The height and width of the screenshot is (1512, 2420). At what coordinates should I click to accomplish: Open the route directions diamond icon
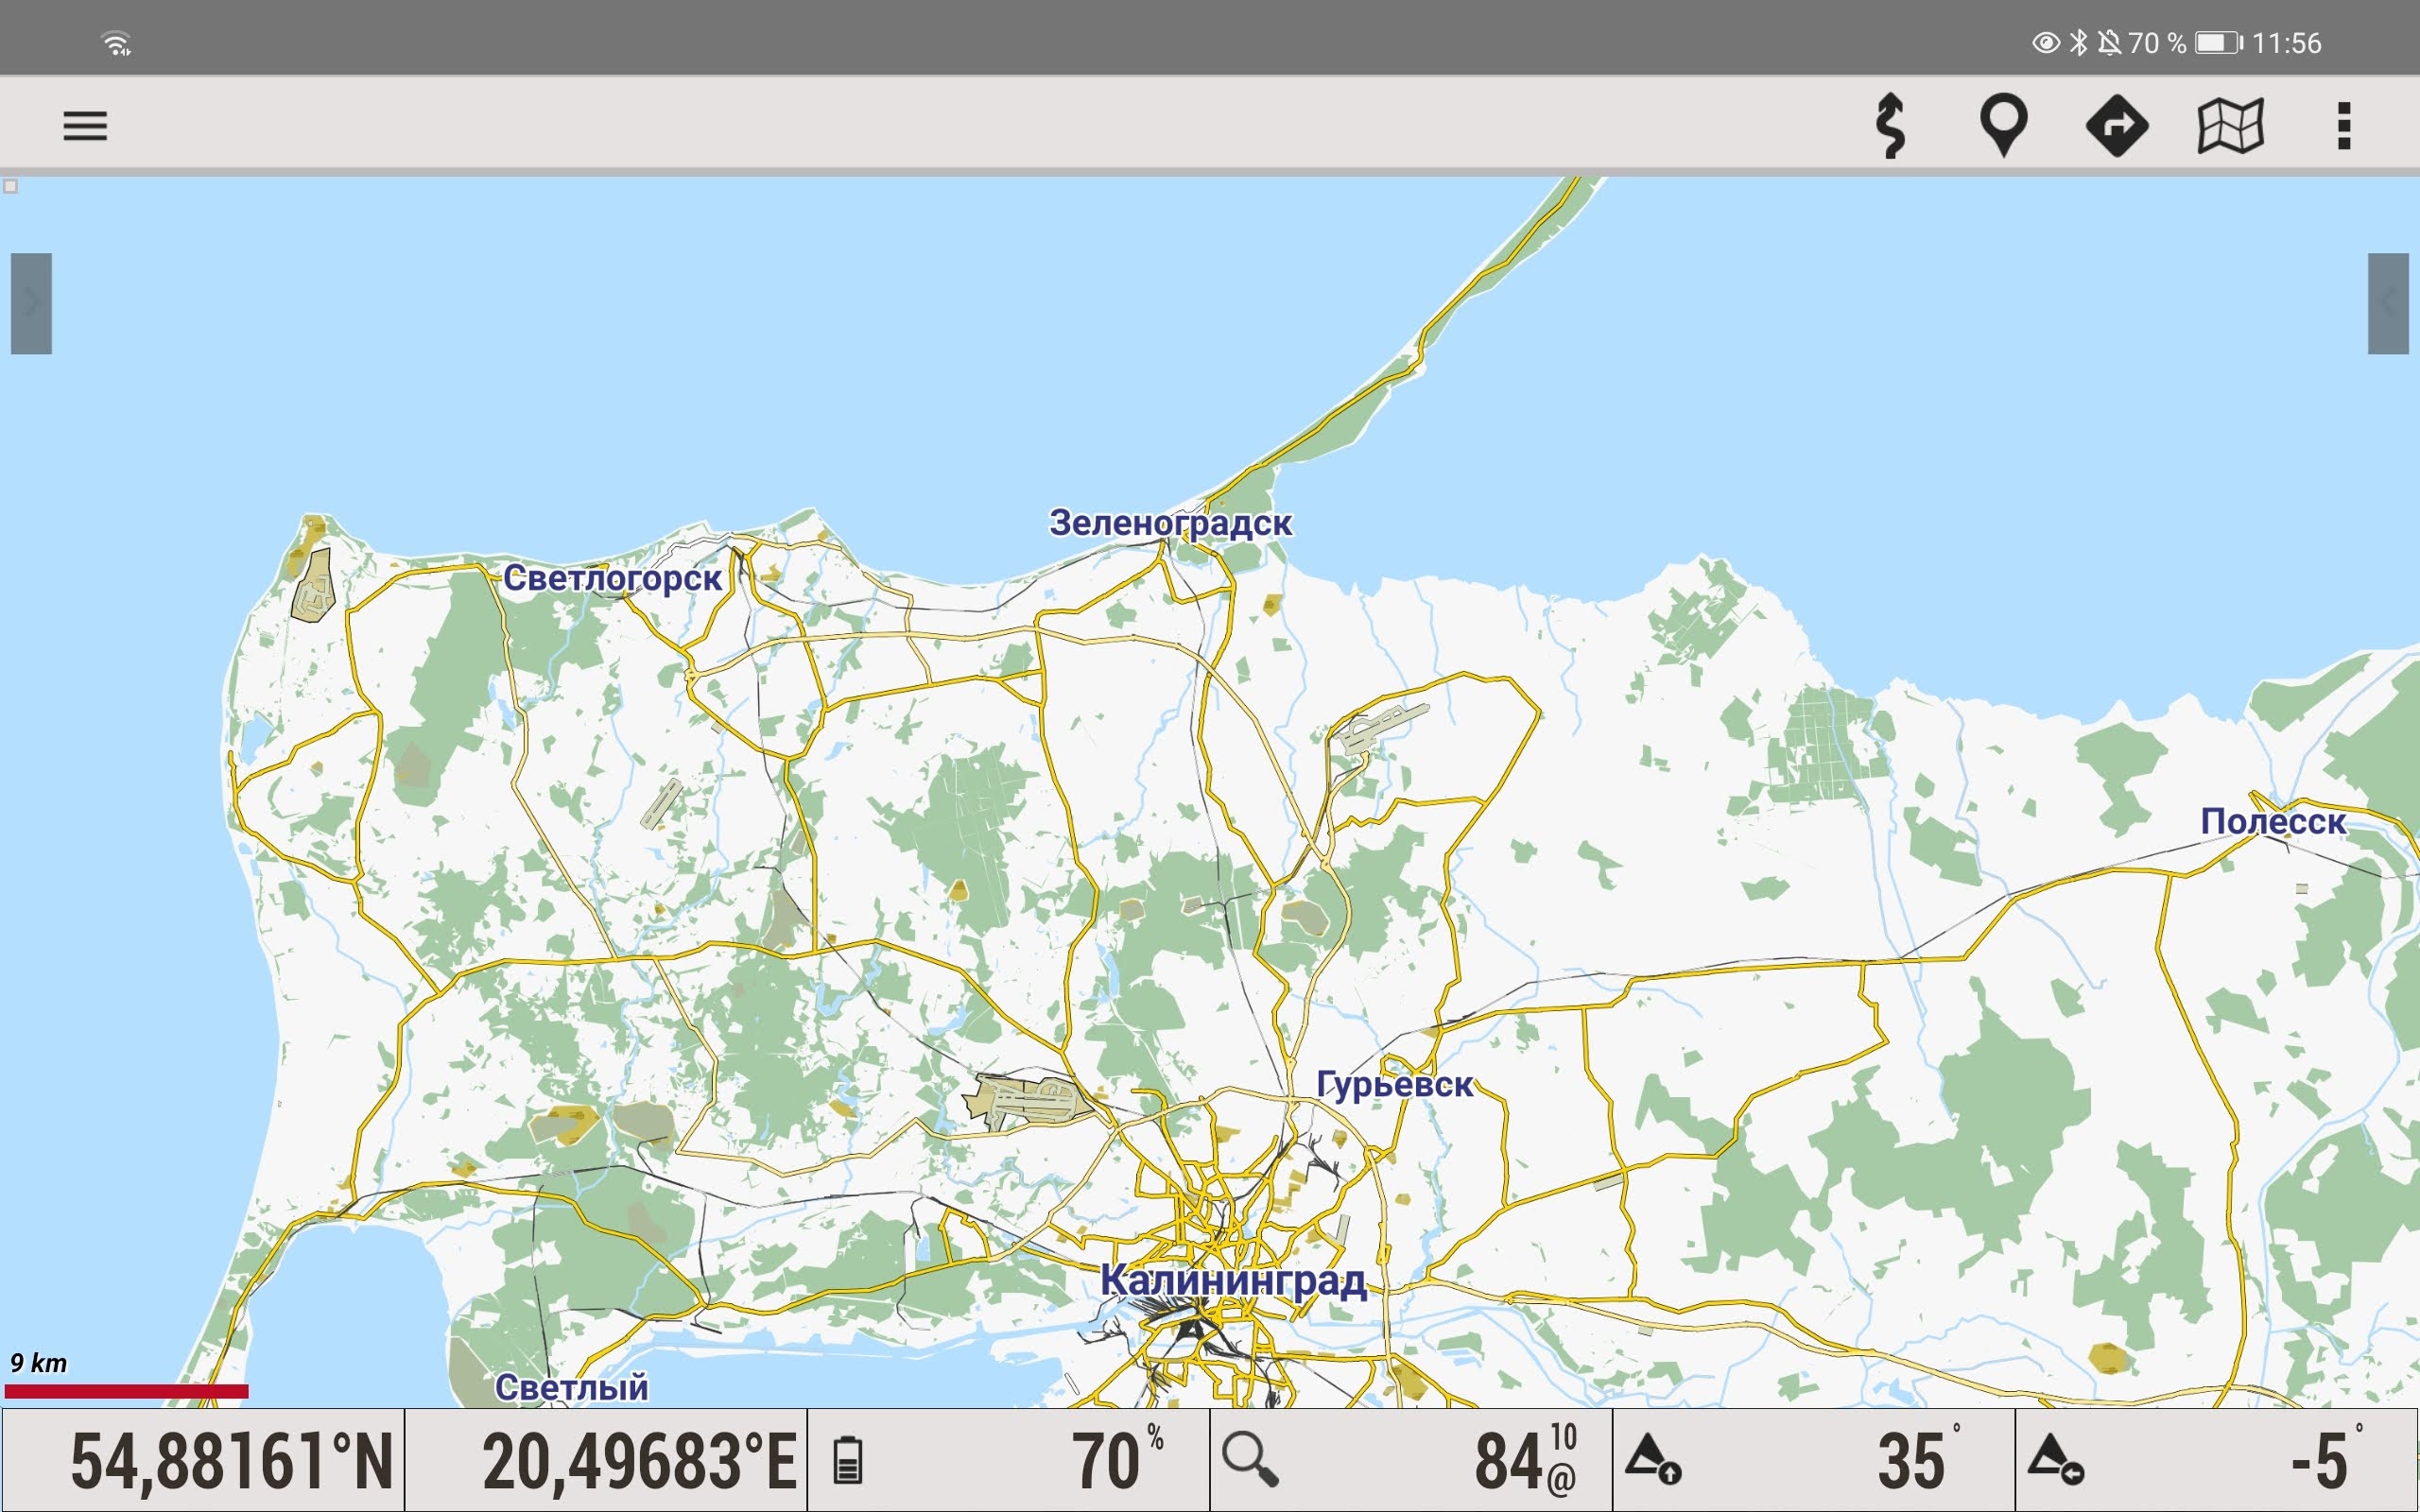pyautogui.click(x=2117, y=126)
